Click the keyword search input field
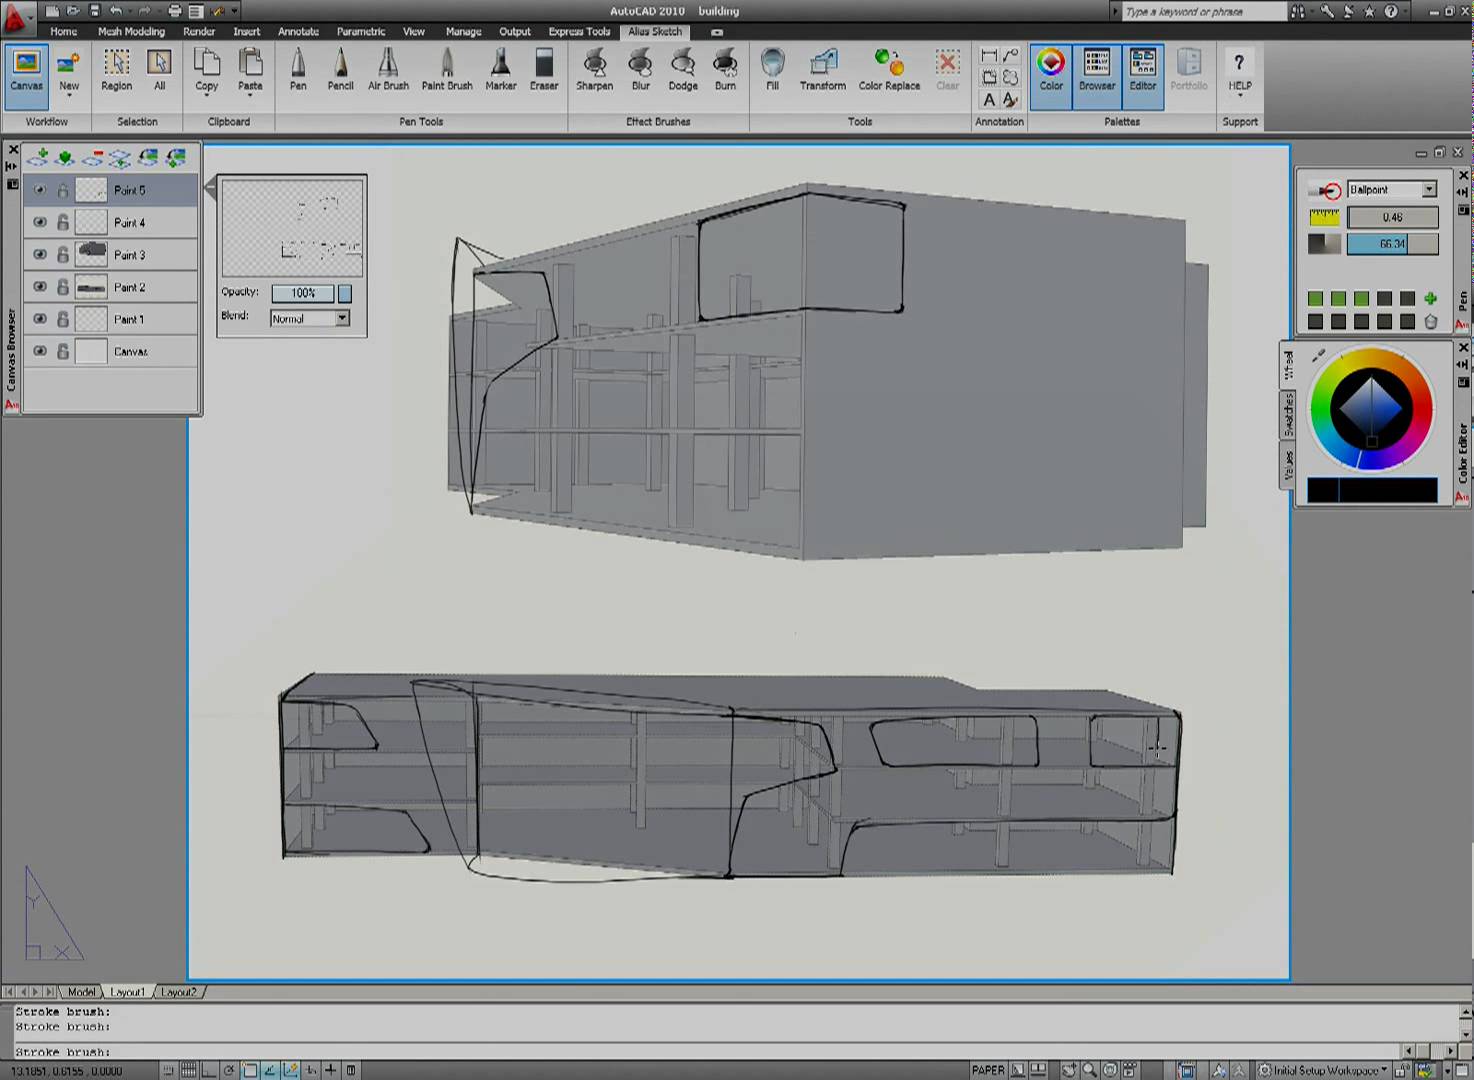The image size is (1474, 1080). [1203, 11]
